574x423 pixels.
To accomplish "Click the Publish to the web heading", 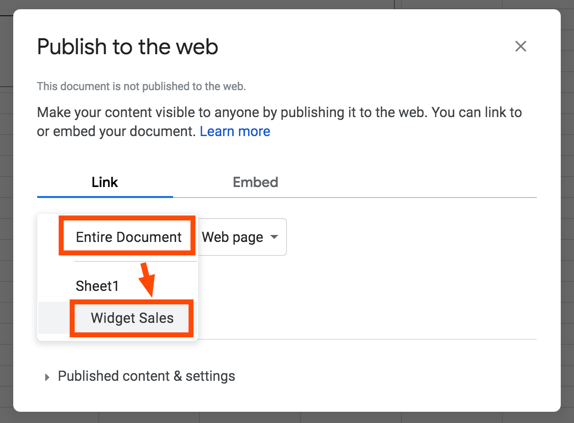I will [127, 47].
